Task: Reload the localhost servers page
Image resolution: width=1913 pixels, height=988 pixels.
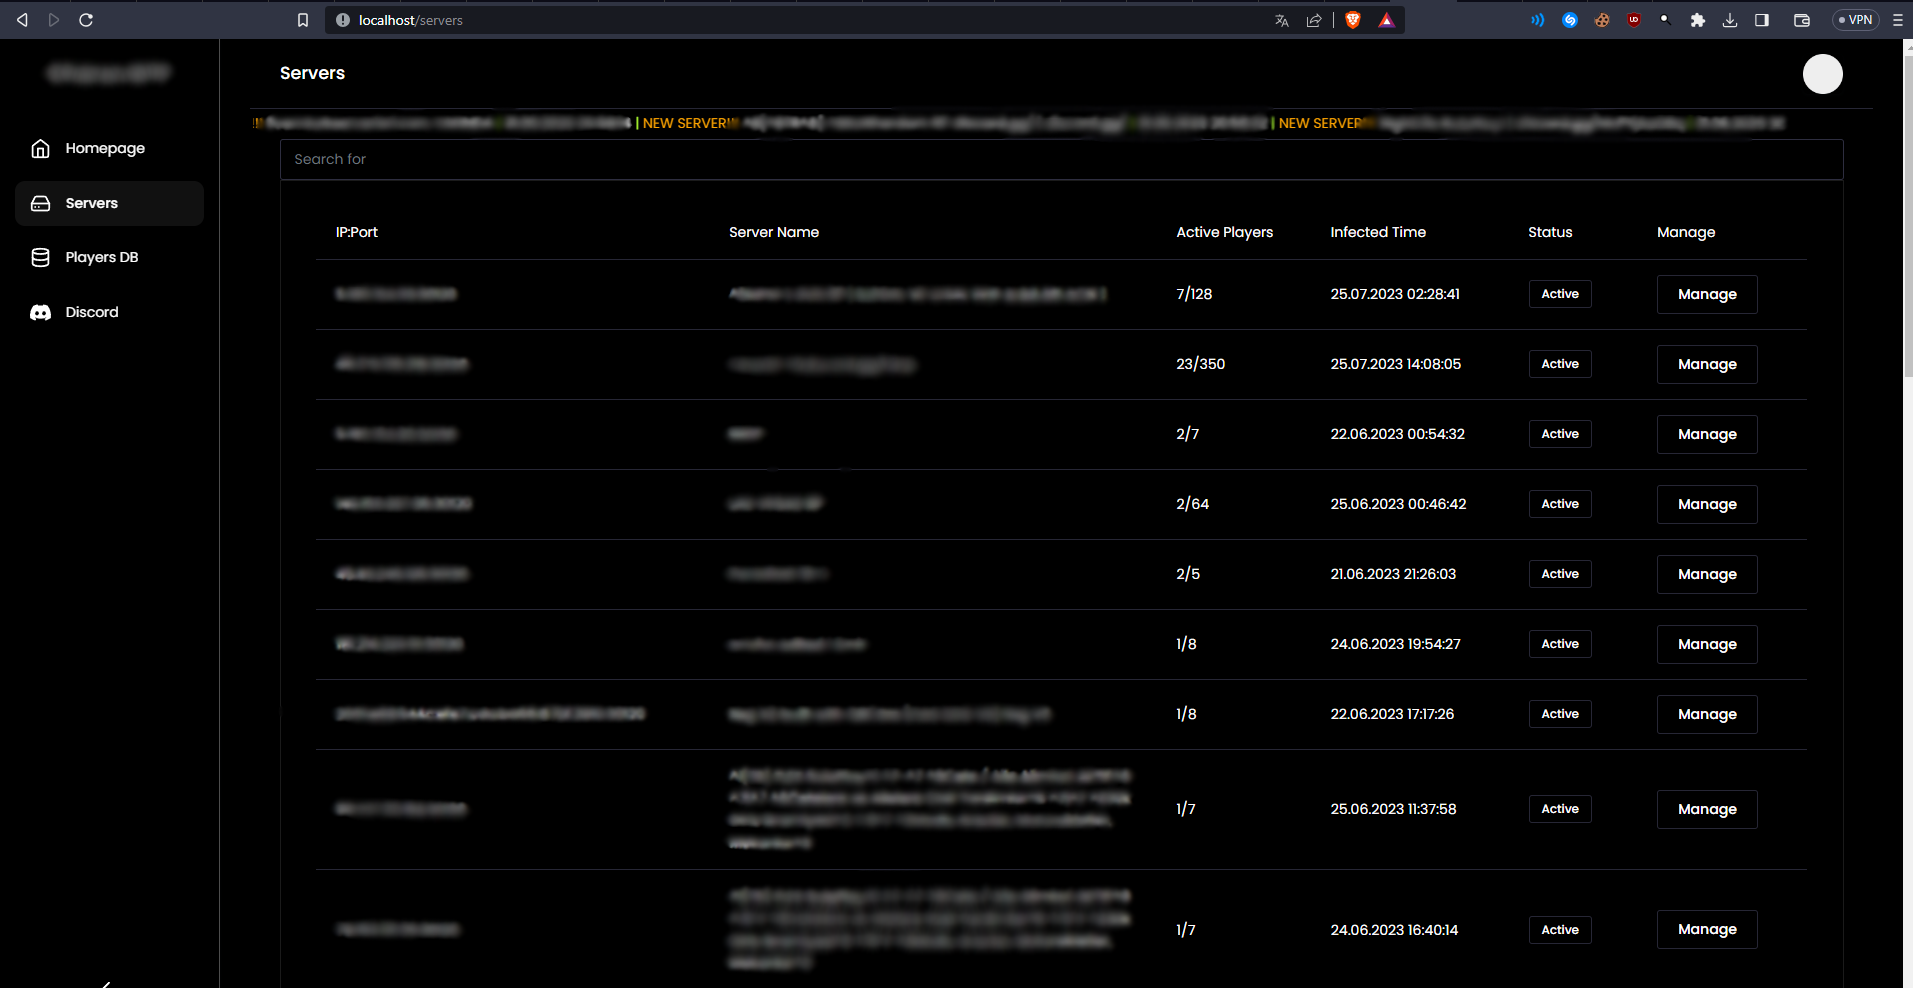Action: point(86,20)
